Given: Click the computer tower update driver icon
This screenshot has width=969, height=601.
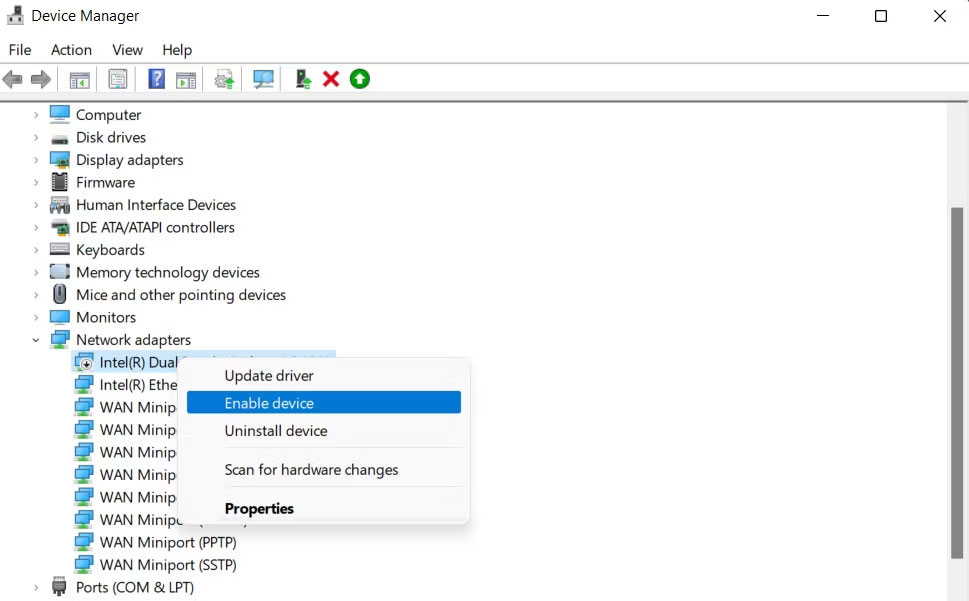Looking at the screenshot, I should point(303,79).
